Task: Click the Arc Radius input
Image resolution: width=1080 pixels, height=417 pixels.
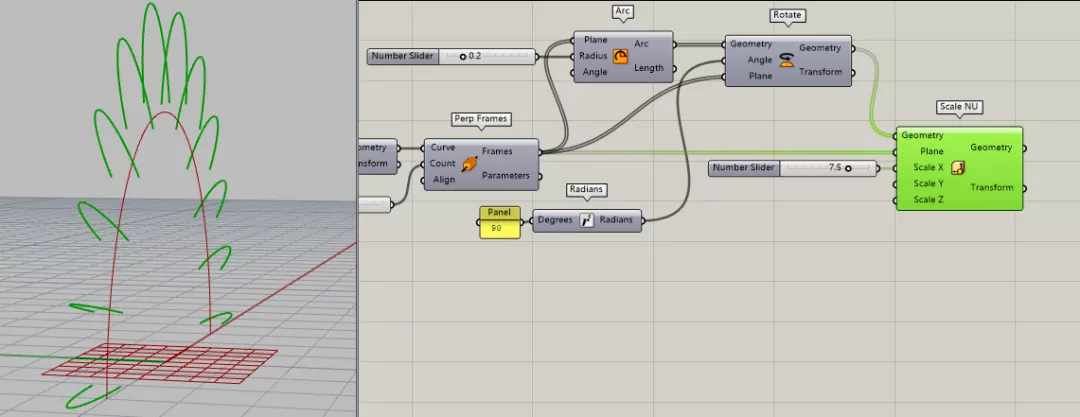Action: click(593, 56)
